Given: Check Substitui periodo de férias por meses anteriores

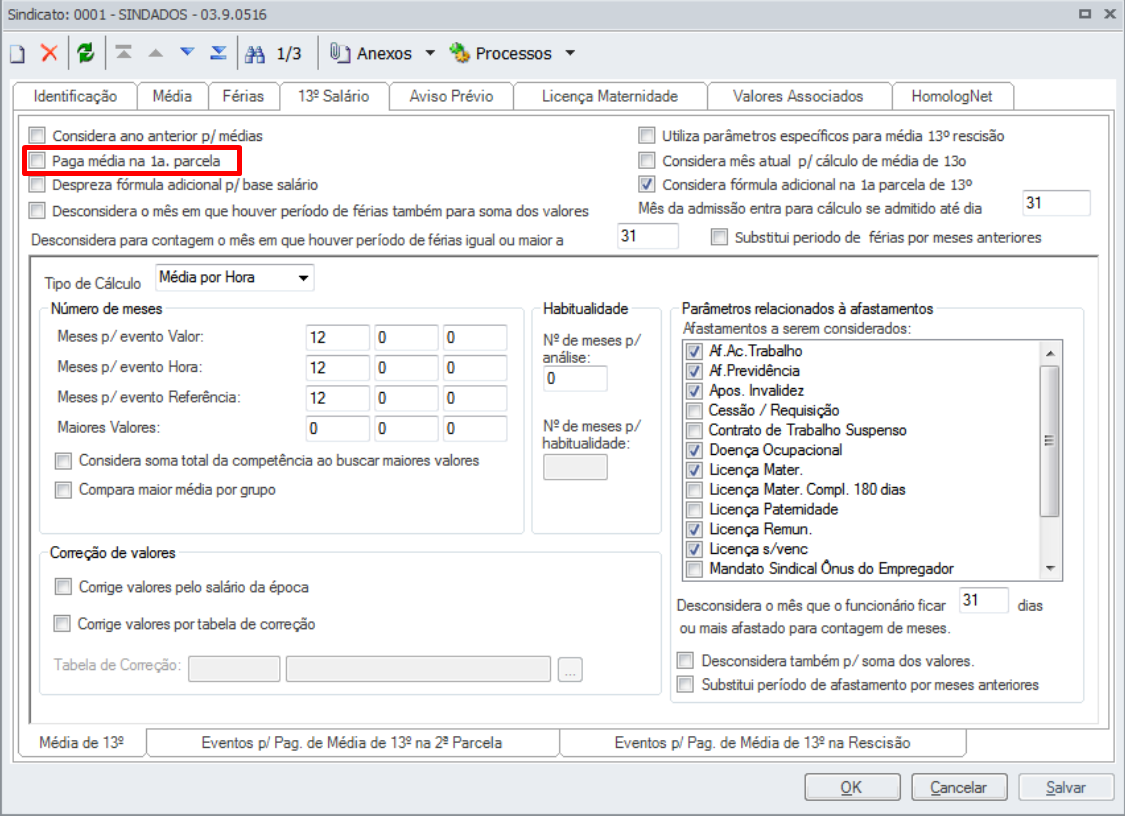Looking at the screenshot, I should pyautogui.click(x=719, y=237).
